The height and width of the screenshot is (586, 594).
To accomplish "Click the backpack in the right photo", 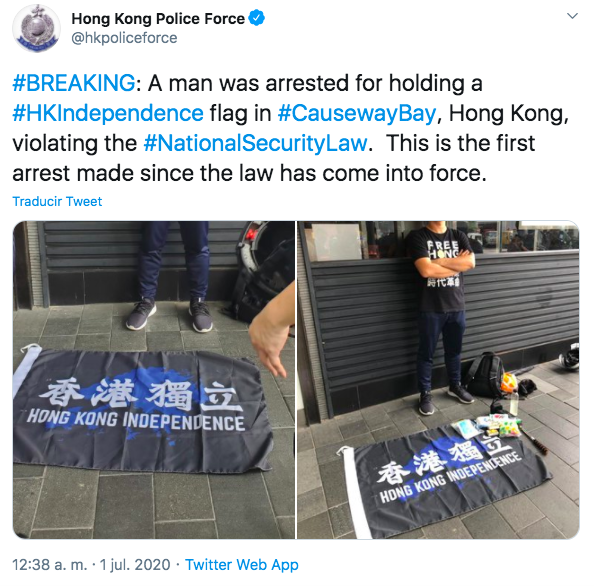I will [x=486, y=375].
